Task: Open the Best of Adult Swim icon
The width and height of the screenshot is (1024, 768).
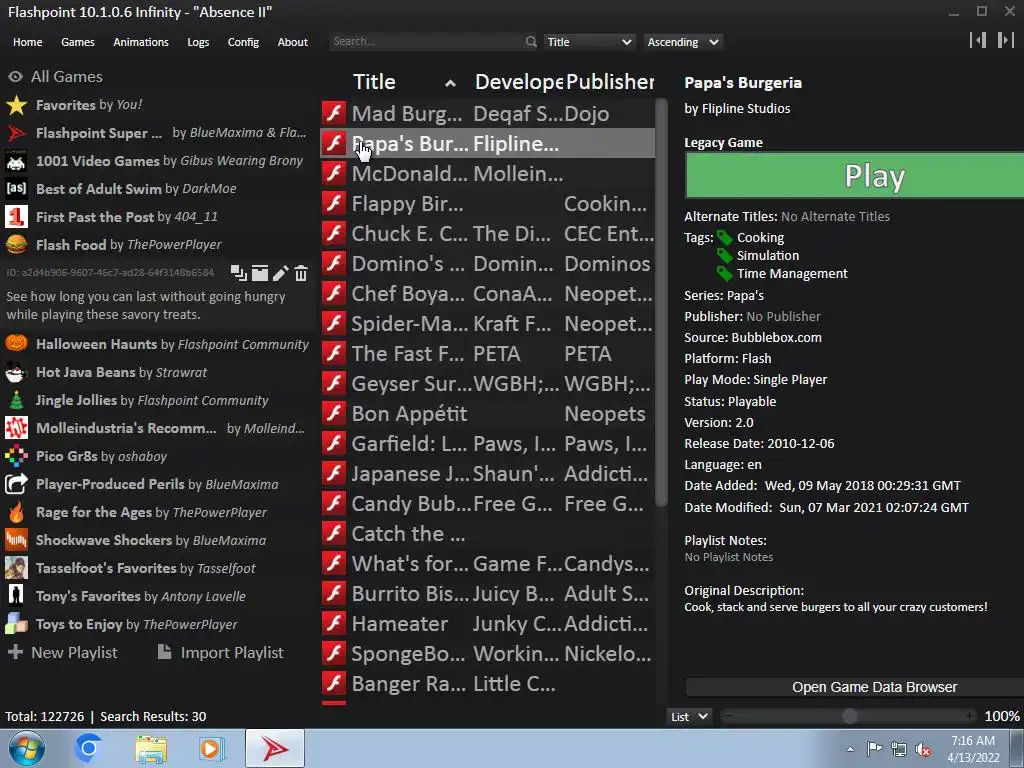Action: pos(16,189)
